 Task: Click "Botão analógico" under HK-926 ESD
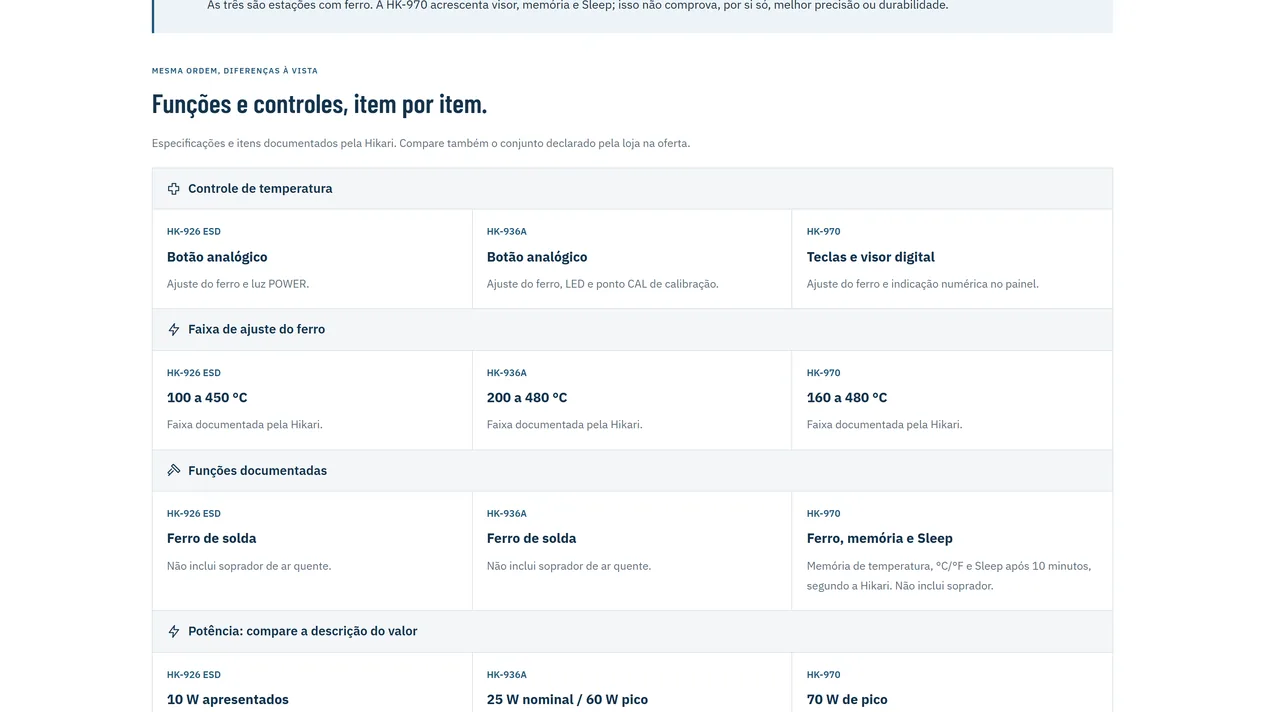(x=217, y=257)
